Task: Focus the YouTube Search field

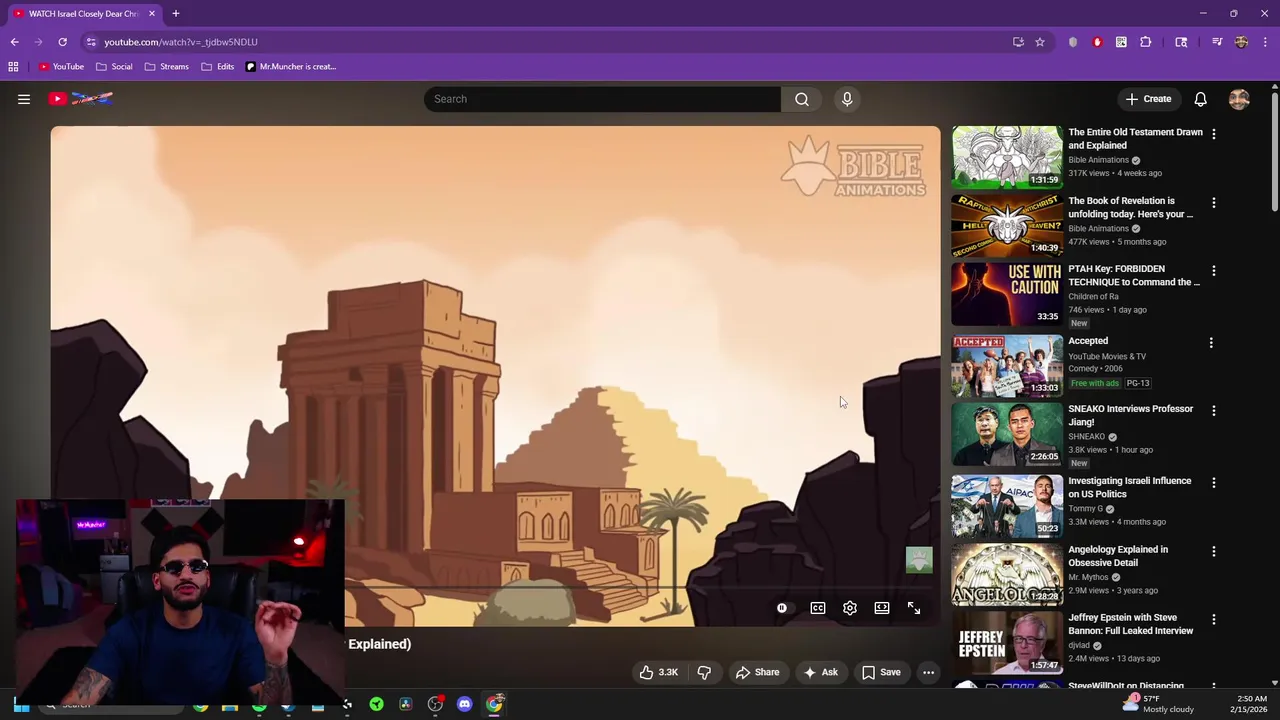Action: [x=602, y=99]
